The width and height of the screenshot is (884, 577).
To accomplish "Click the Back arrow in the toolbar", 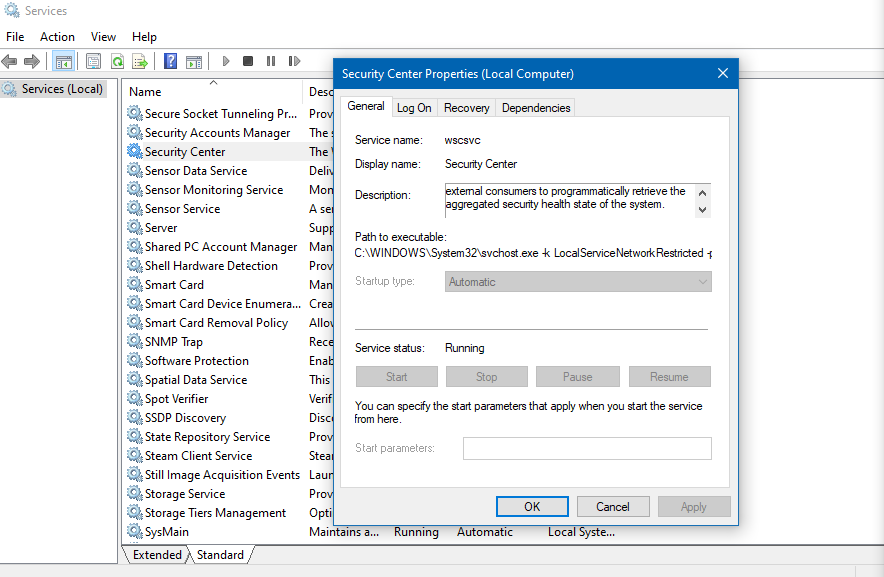I will (10, 61).
